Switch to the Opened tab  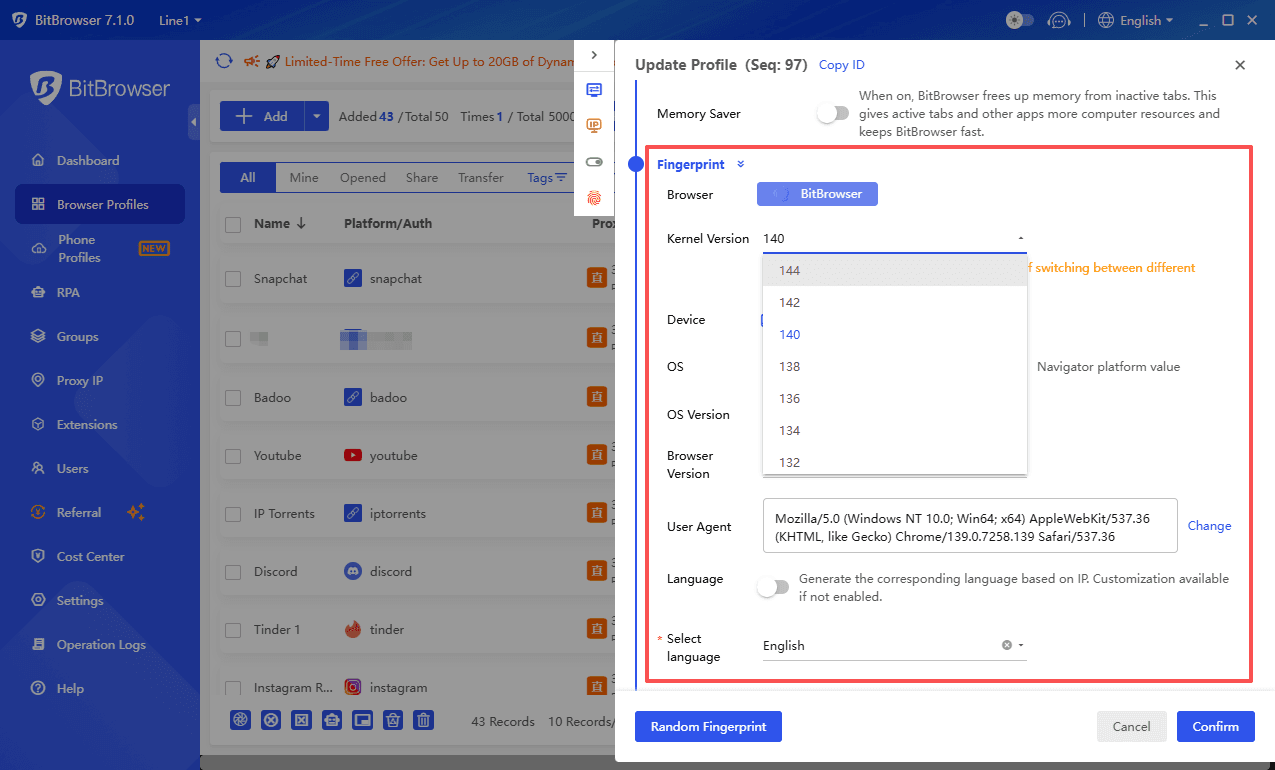[362, 177]
